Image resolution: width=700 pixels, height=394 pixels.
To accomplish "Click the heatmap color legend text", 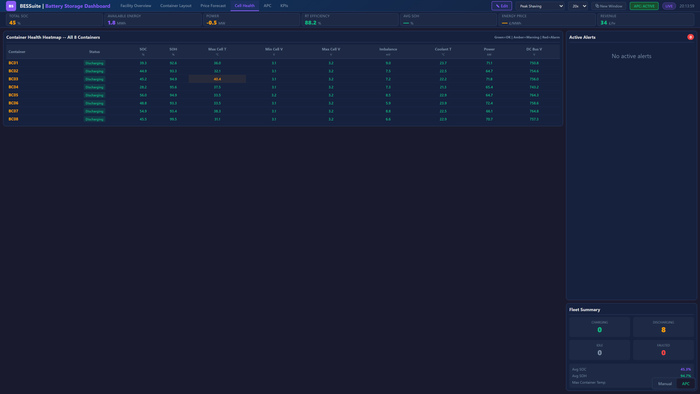I will pyautogui.click(x=527, y=37).
